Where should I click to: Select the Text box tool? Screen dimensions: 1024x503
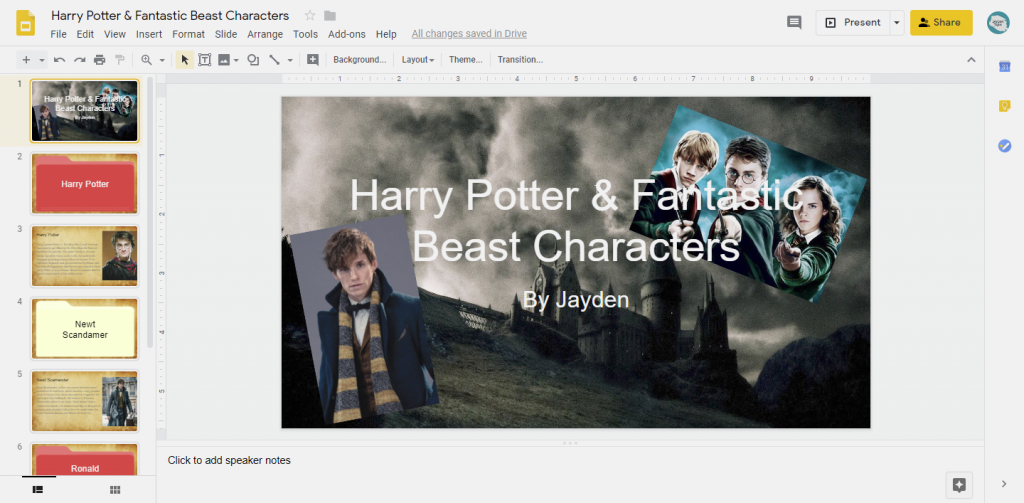click(204, 60)
